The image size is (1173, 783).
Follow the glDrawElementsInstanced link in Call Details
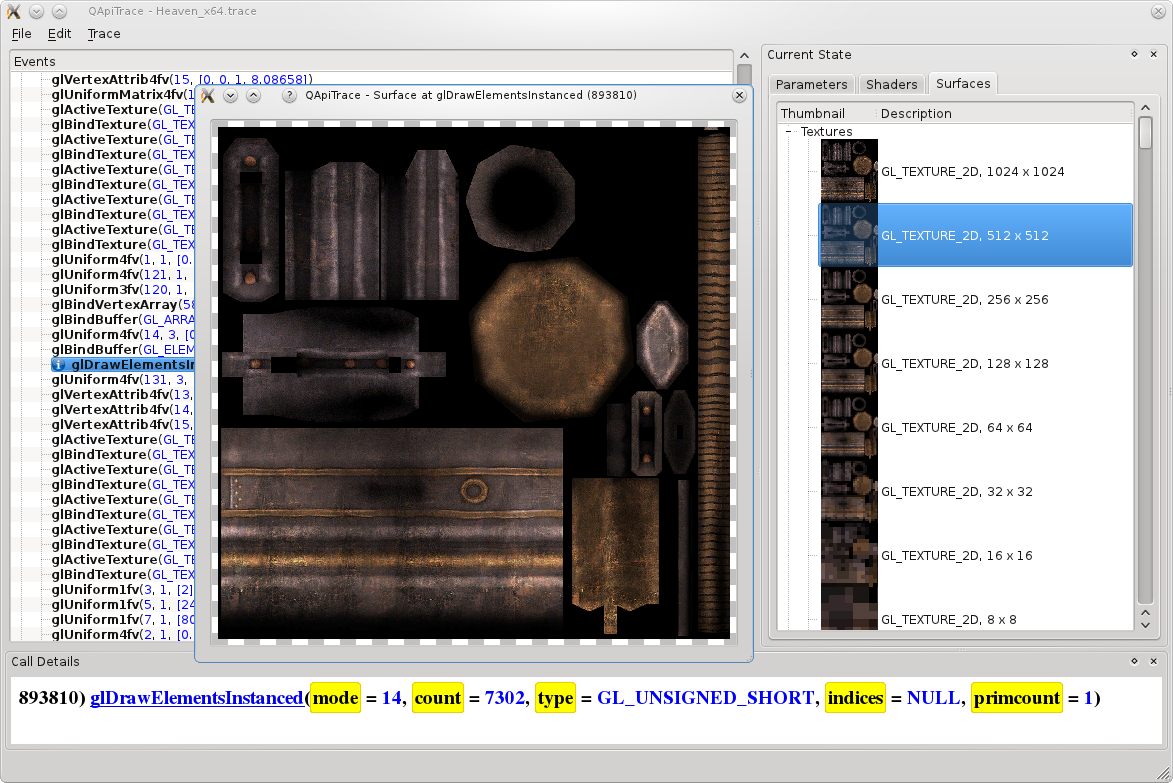coord(196,698)
